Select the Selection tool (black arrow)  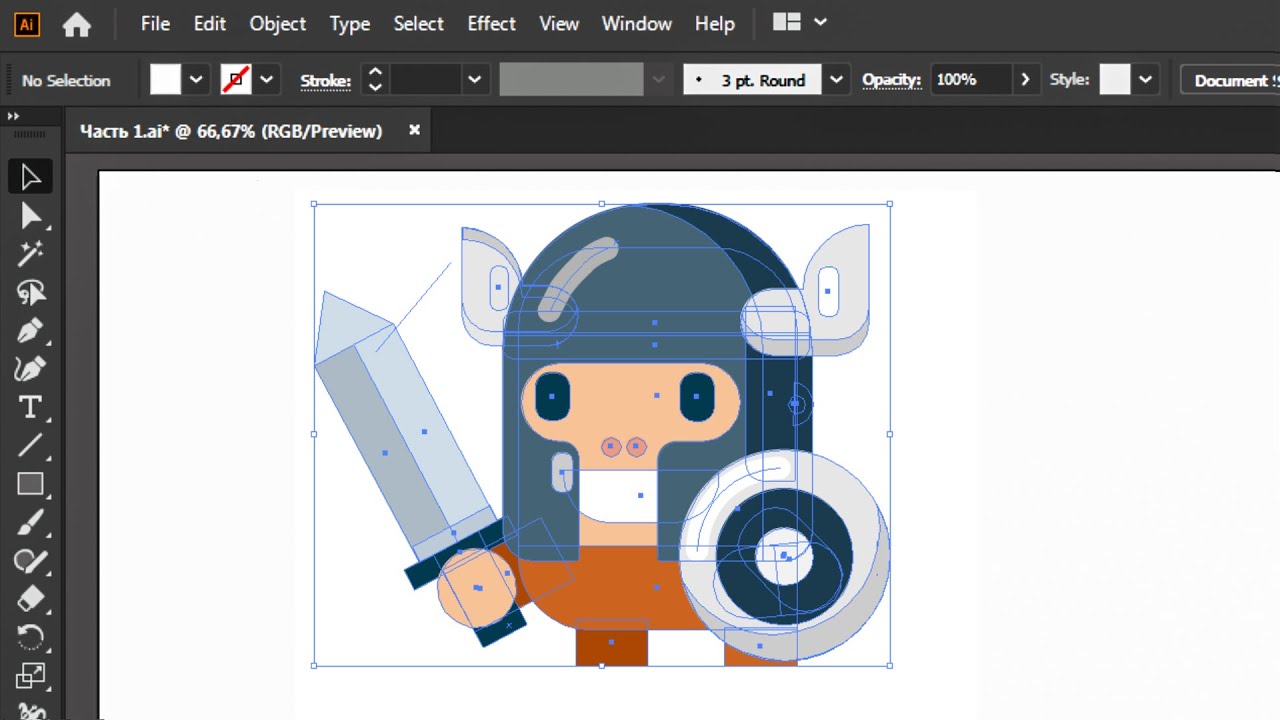pyautogui.click(x=30, y=177)
